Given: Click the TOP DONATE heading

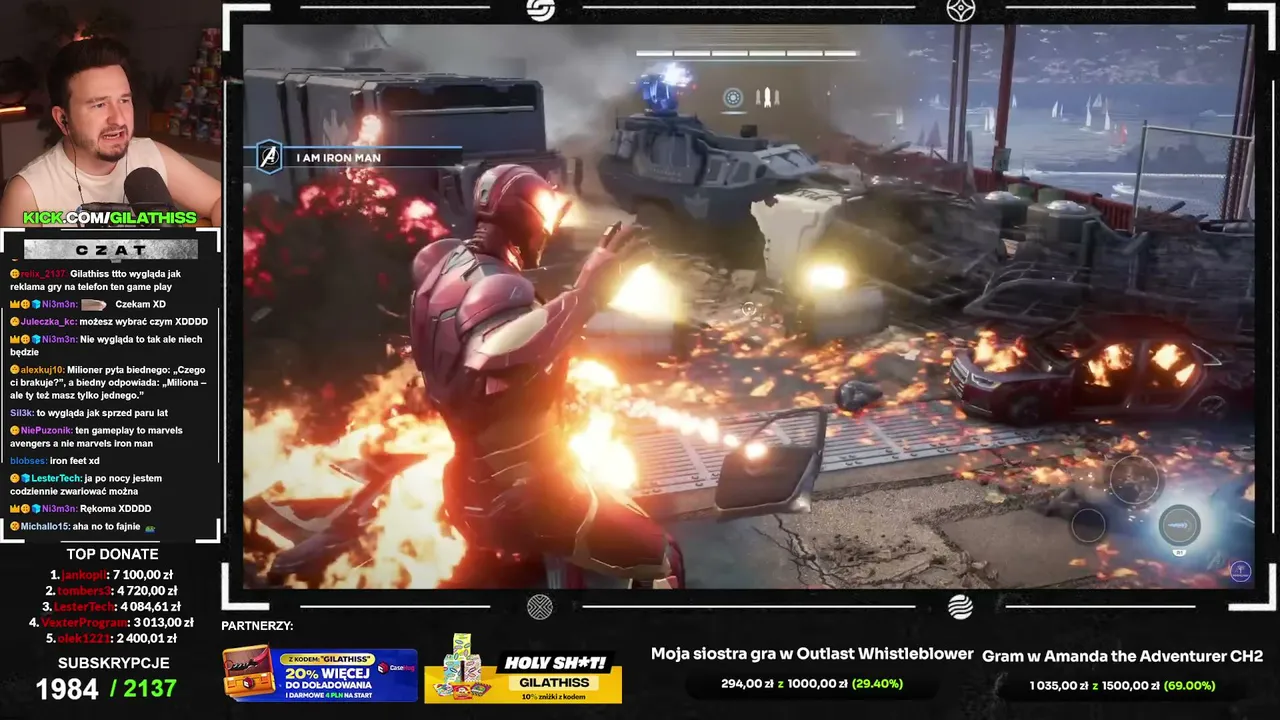Looking at the screenshot, I should [113, 554].
